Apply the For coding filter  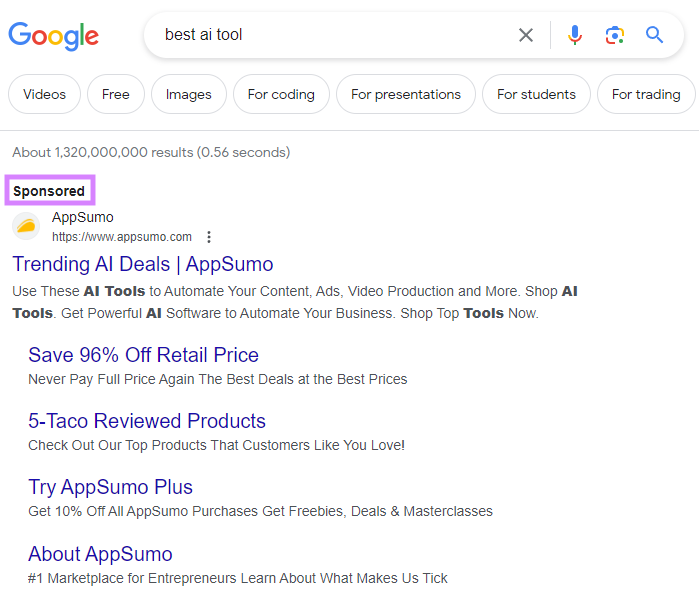click(x=281, y=94)
